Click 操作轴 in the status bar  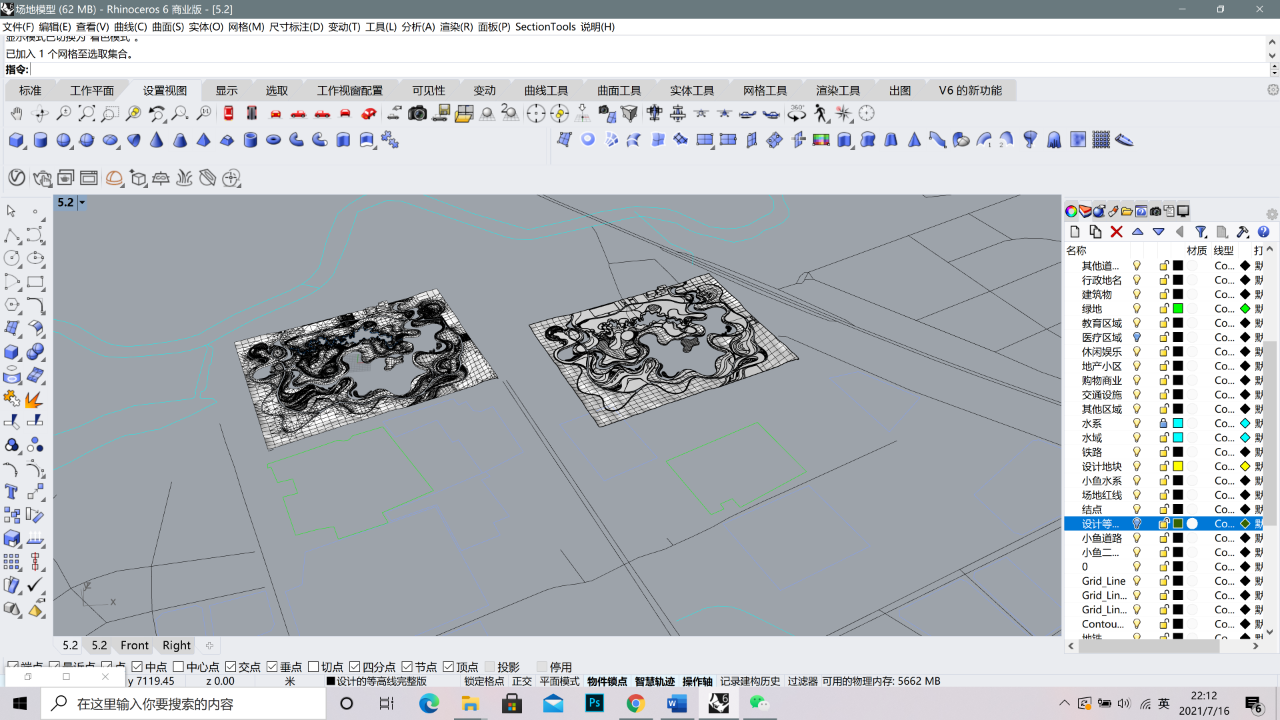tap(698, 681)
